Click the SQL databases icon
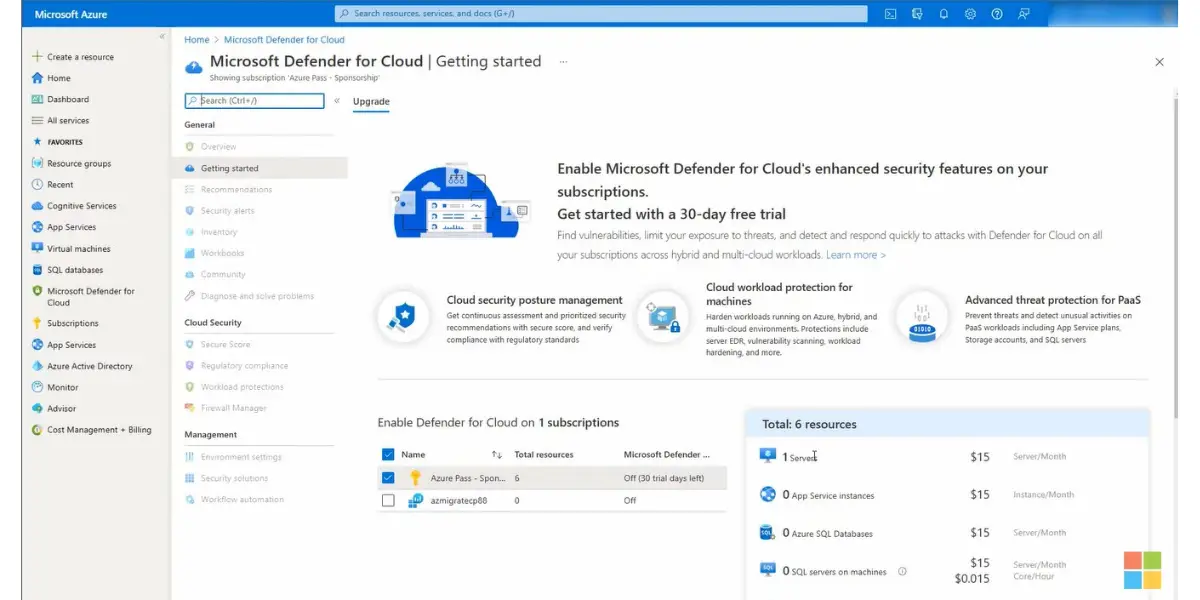The image size is (1200, 600). point(37,270)
